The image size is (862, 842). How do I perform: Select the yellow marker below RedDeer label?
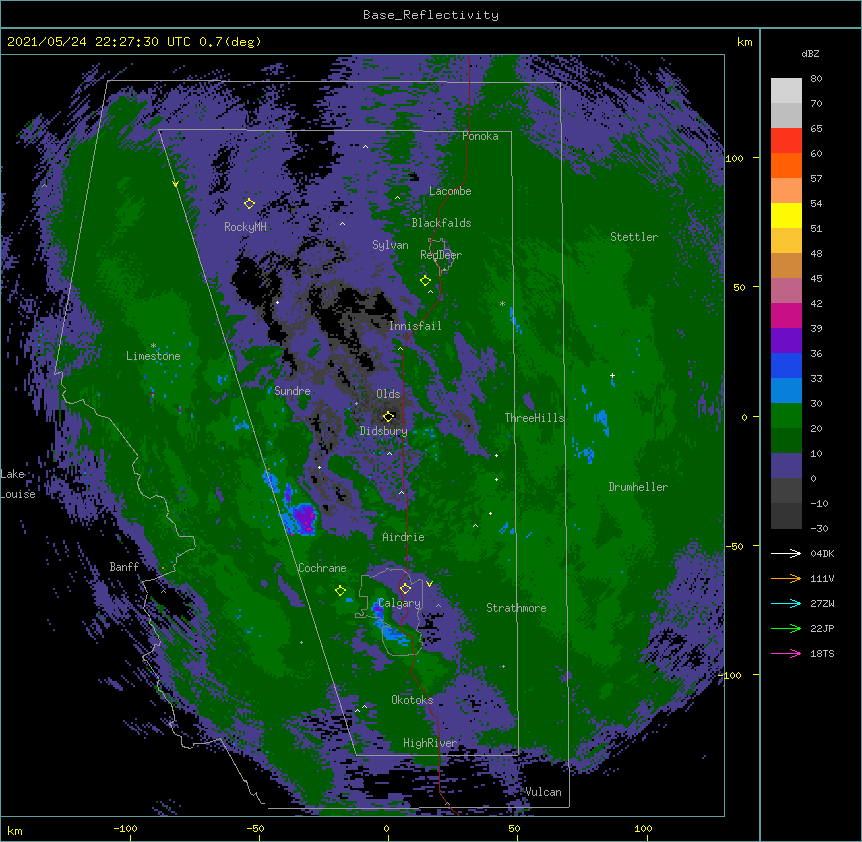pyautogui.click(x=425, y=280)
